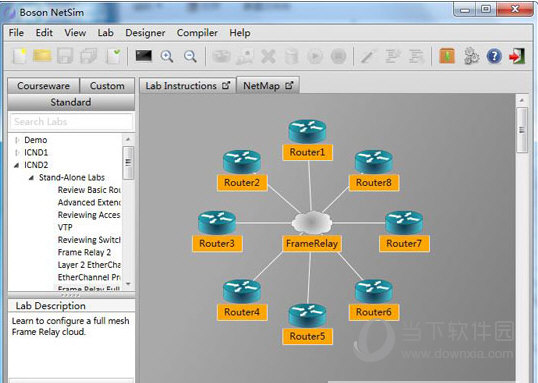Click the lab tree scrollbar thumb
Image resolution: width=538 pixels, height=383 pixels.
pyautogui.click(x=128, y=163)
